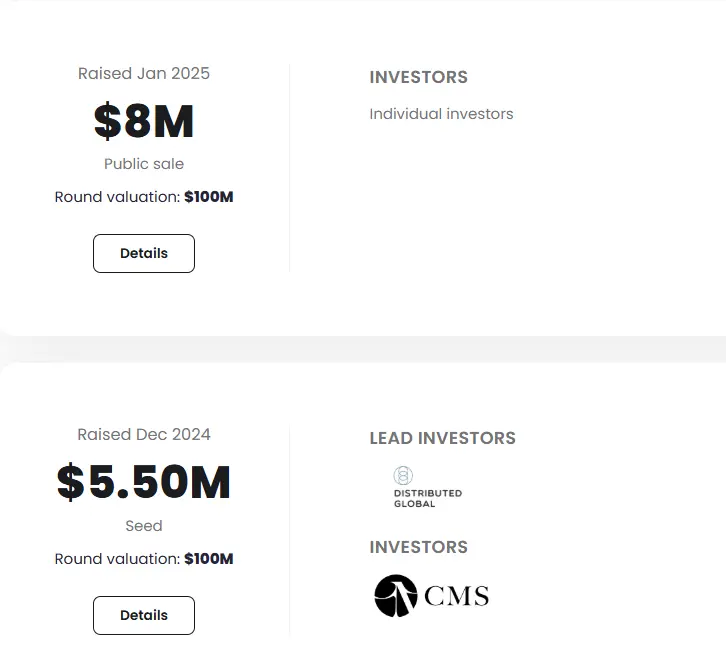Open Details for the $5.50M seed round

[144, 615]
